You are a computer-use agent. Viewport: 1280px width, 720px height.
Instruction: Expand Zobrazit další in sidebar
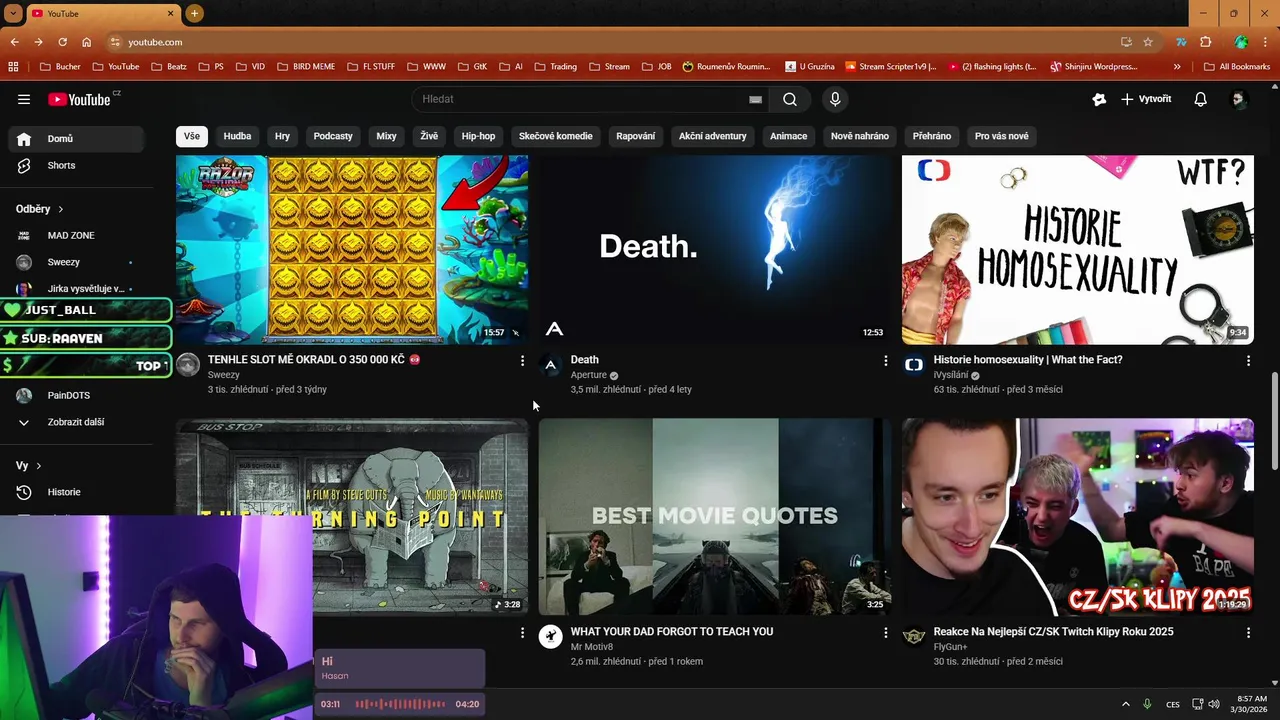point(76,422)
